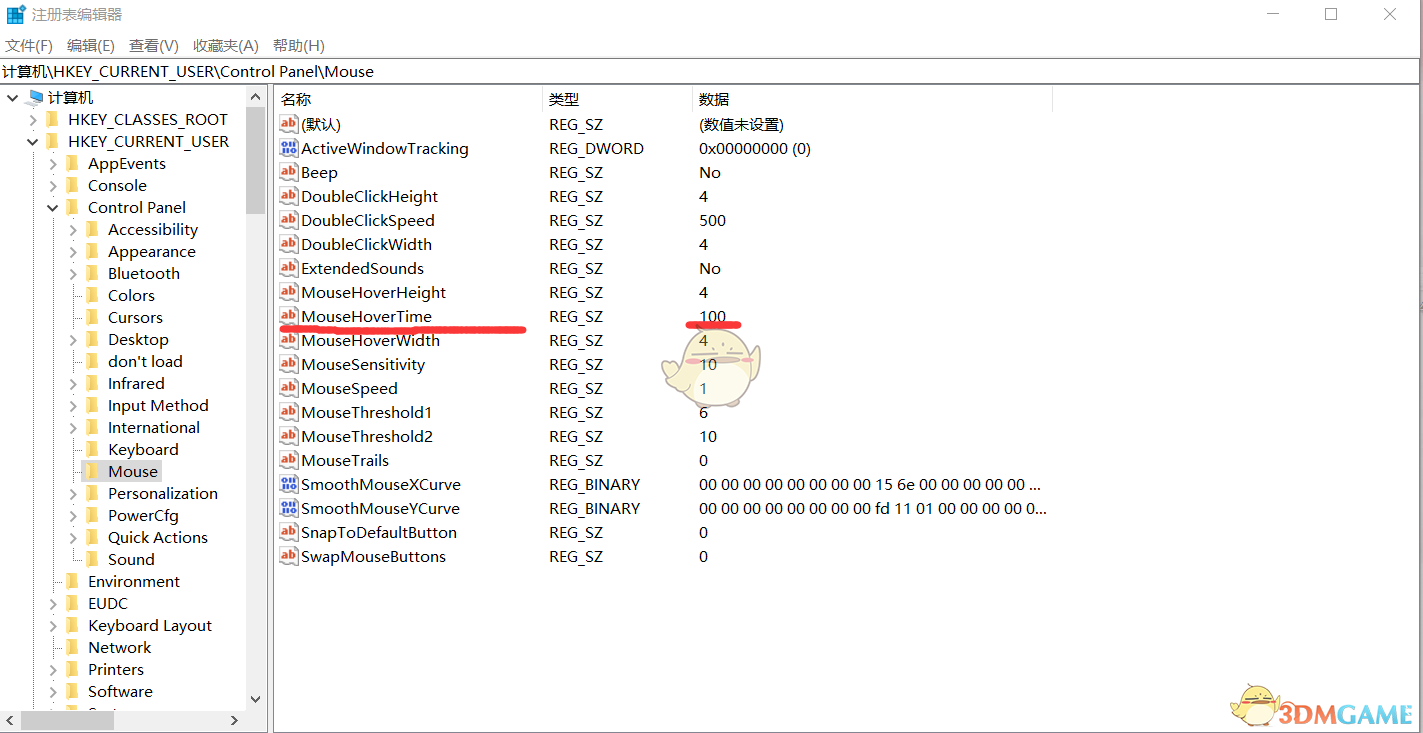Click the SwapMouseButtons value icon
The height and width of the screenshot is (733, 1423).
(289, 556)
